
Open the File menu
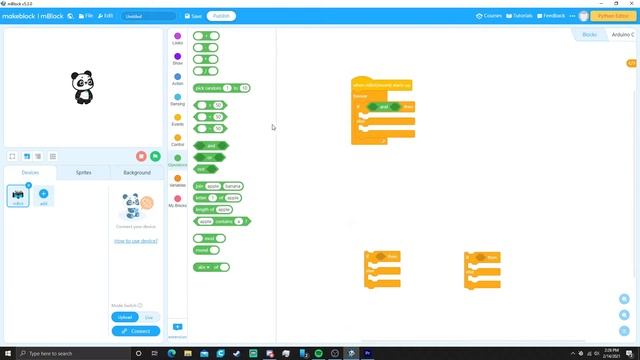coord(86,16)
